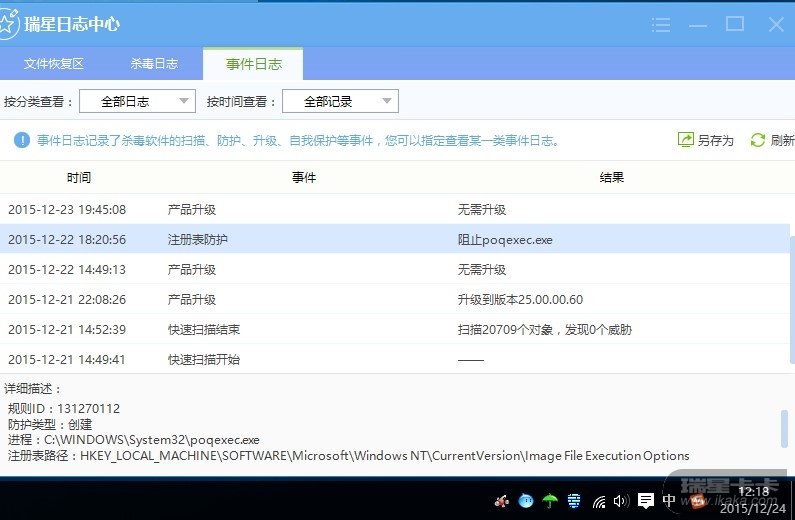The height and width of the screenshot is (520, 795).
Task: Select the 2015-12-21 22:08:26 row
Action: 395,299
